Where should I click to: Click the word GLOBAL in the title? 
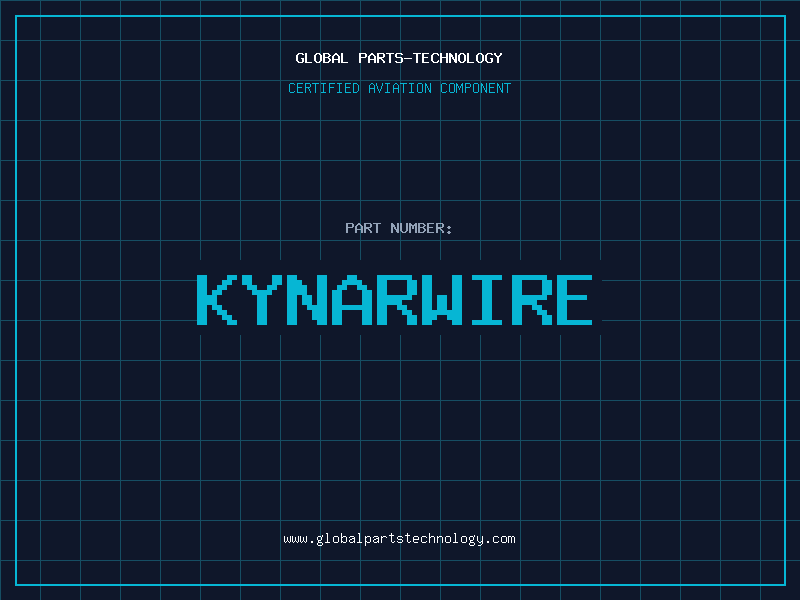pos(322,58)
